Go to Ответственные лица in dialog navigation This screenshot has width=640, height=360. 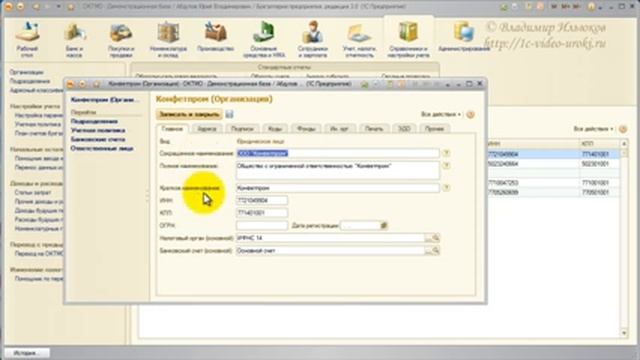pyautogui.click(x=102, y=149)
